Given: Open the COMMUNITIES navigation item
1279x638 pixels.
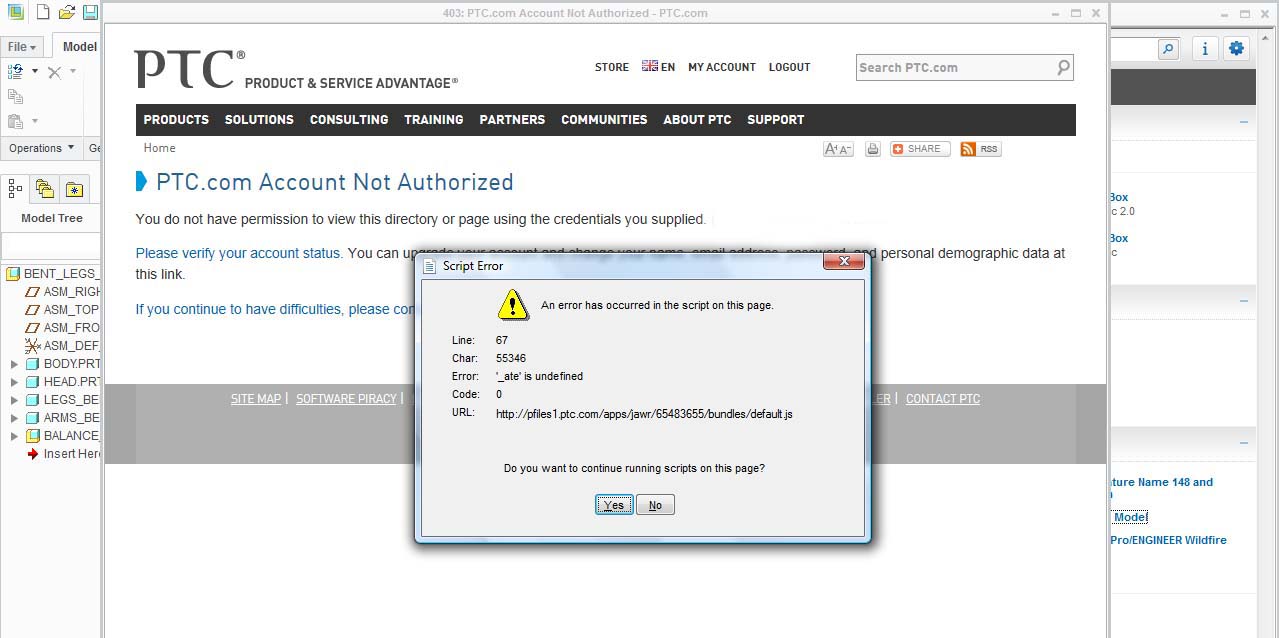Looking at the screenshot, I should tap(604, 119).
